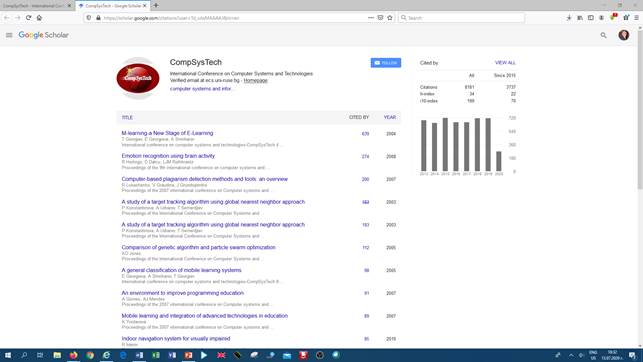Open Emotion recognition using brain activity paper

168,156
